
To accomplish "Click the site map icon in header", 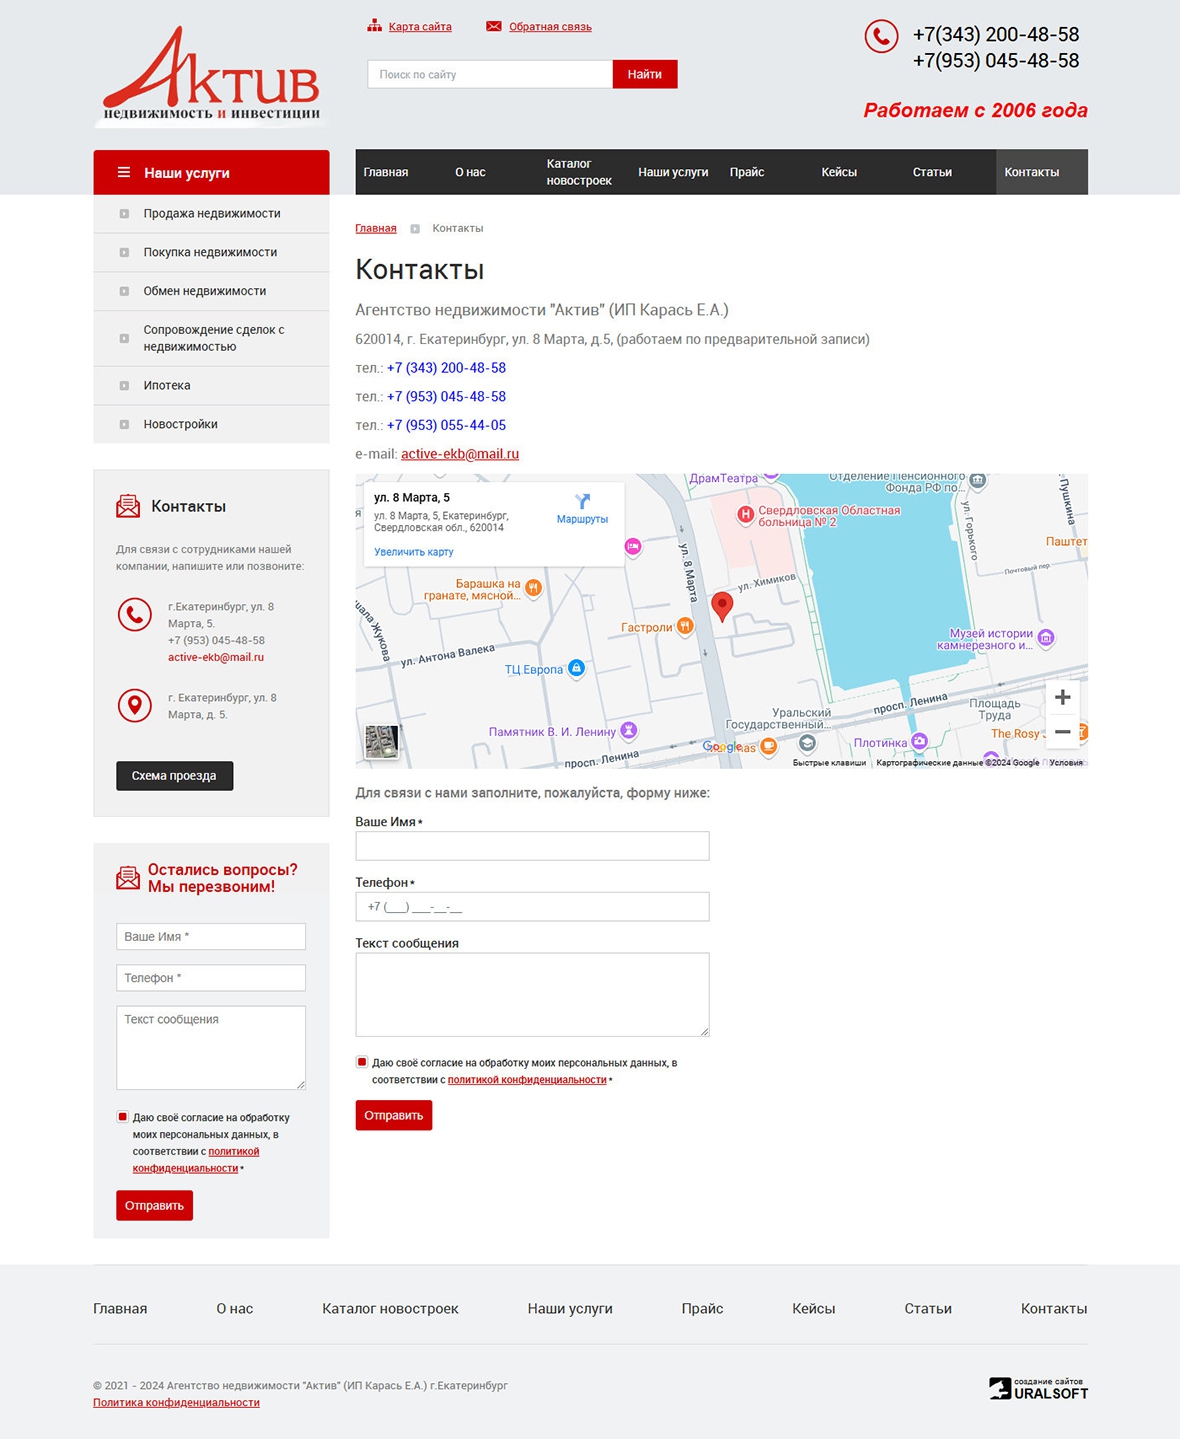I will [374, 26].
